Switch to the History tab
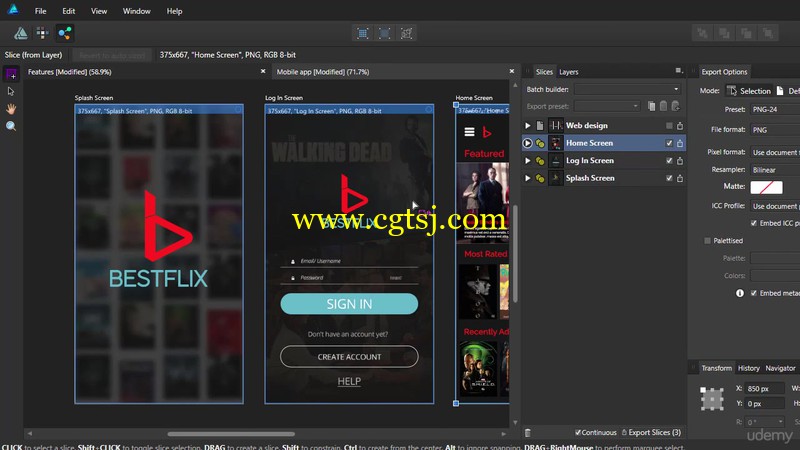The width and height of the screenshot is (800, 450). point(748,368)
